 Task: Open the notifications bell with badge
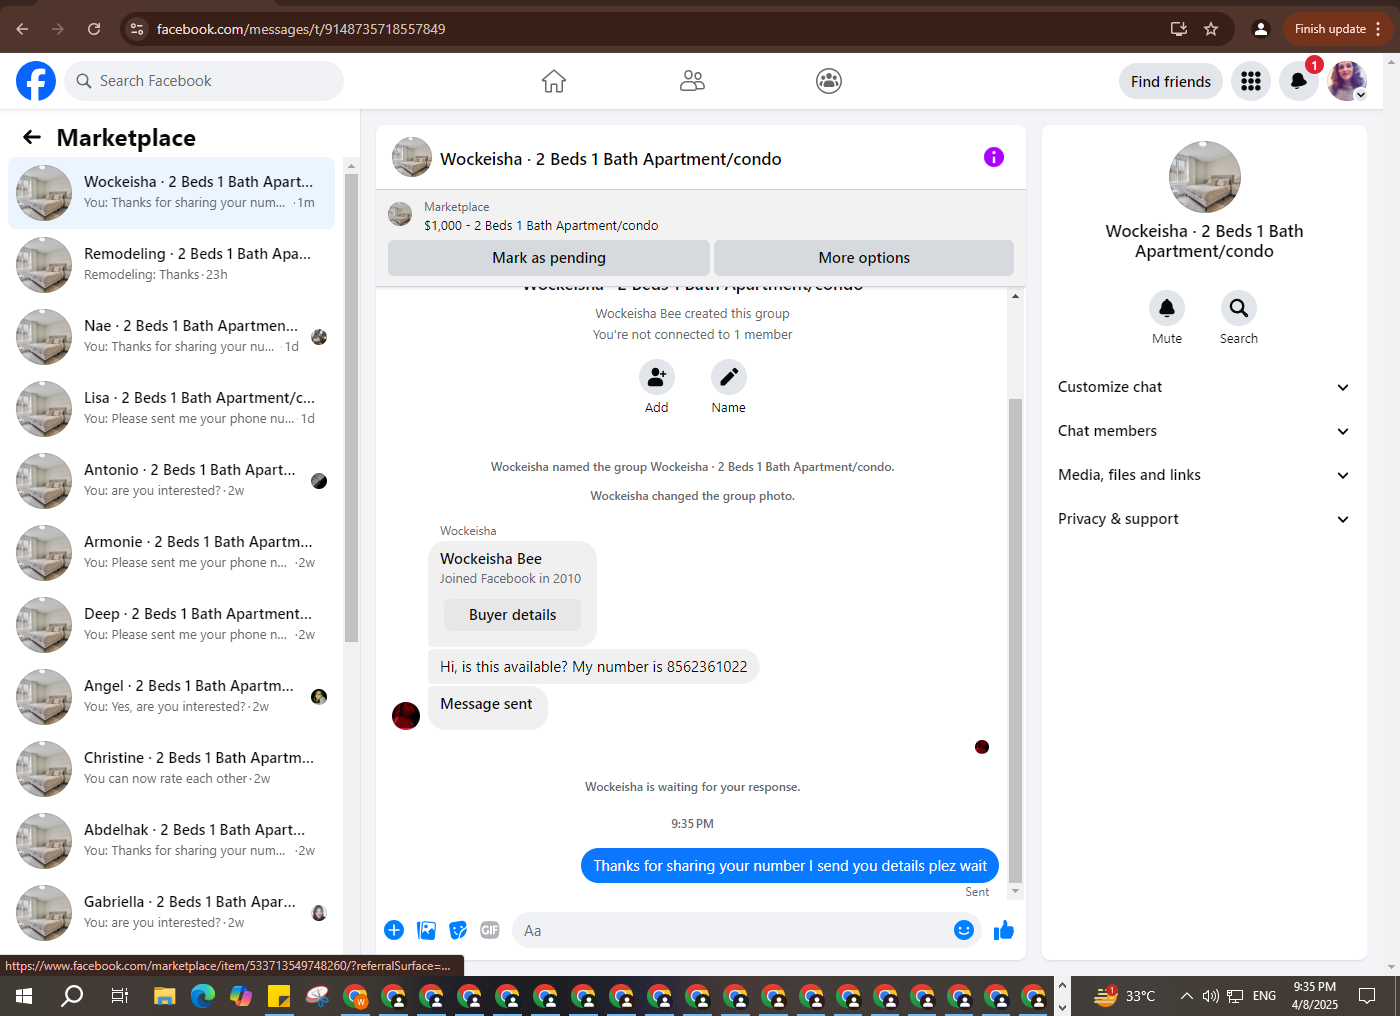pos(1299,81)
